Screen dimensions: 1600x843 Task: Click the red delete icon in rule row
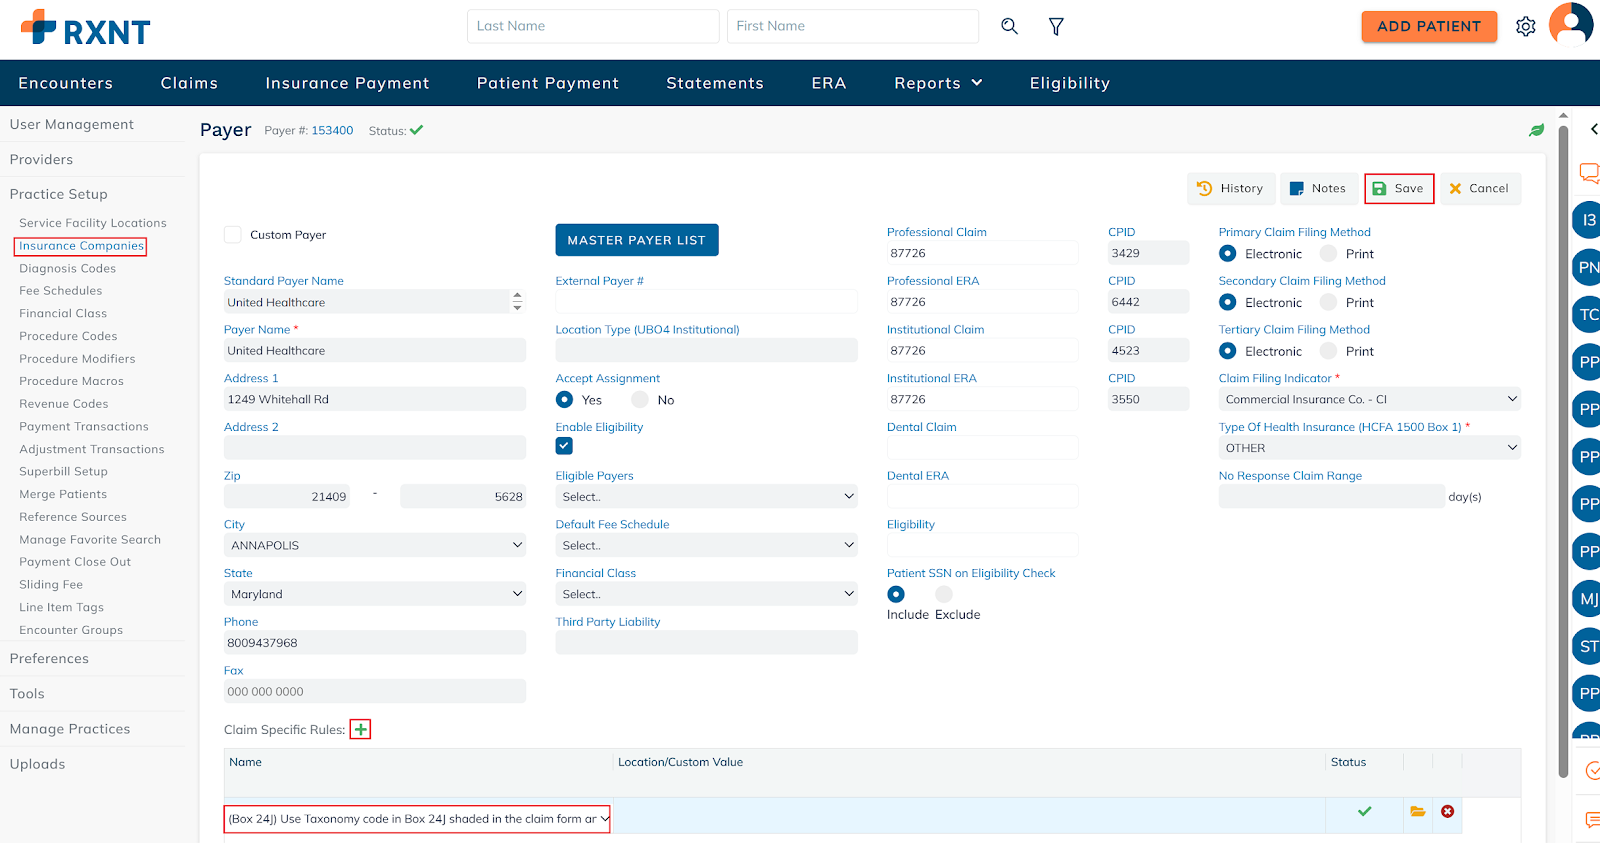(1447, 811)
